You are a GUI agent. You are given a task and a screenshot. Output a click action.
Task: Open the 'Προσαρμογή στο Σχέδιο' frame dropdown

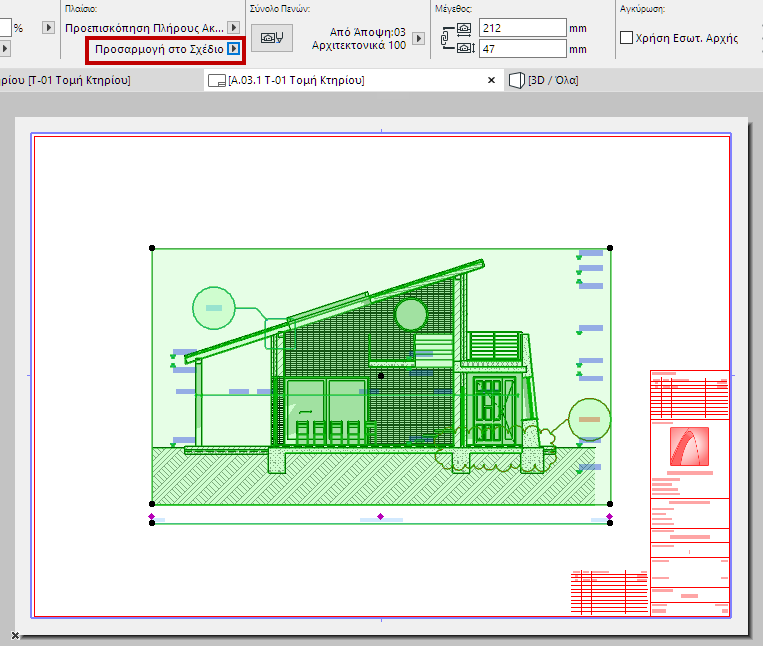pos(233,48)
